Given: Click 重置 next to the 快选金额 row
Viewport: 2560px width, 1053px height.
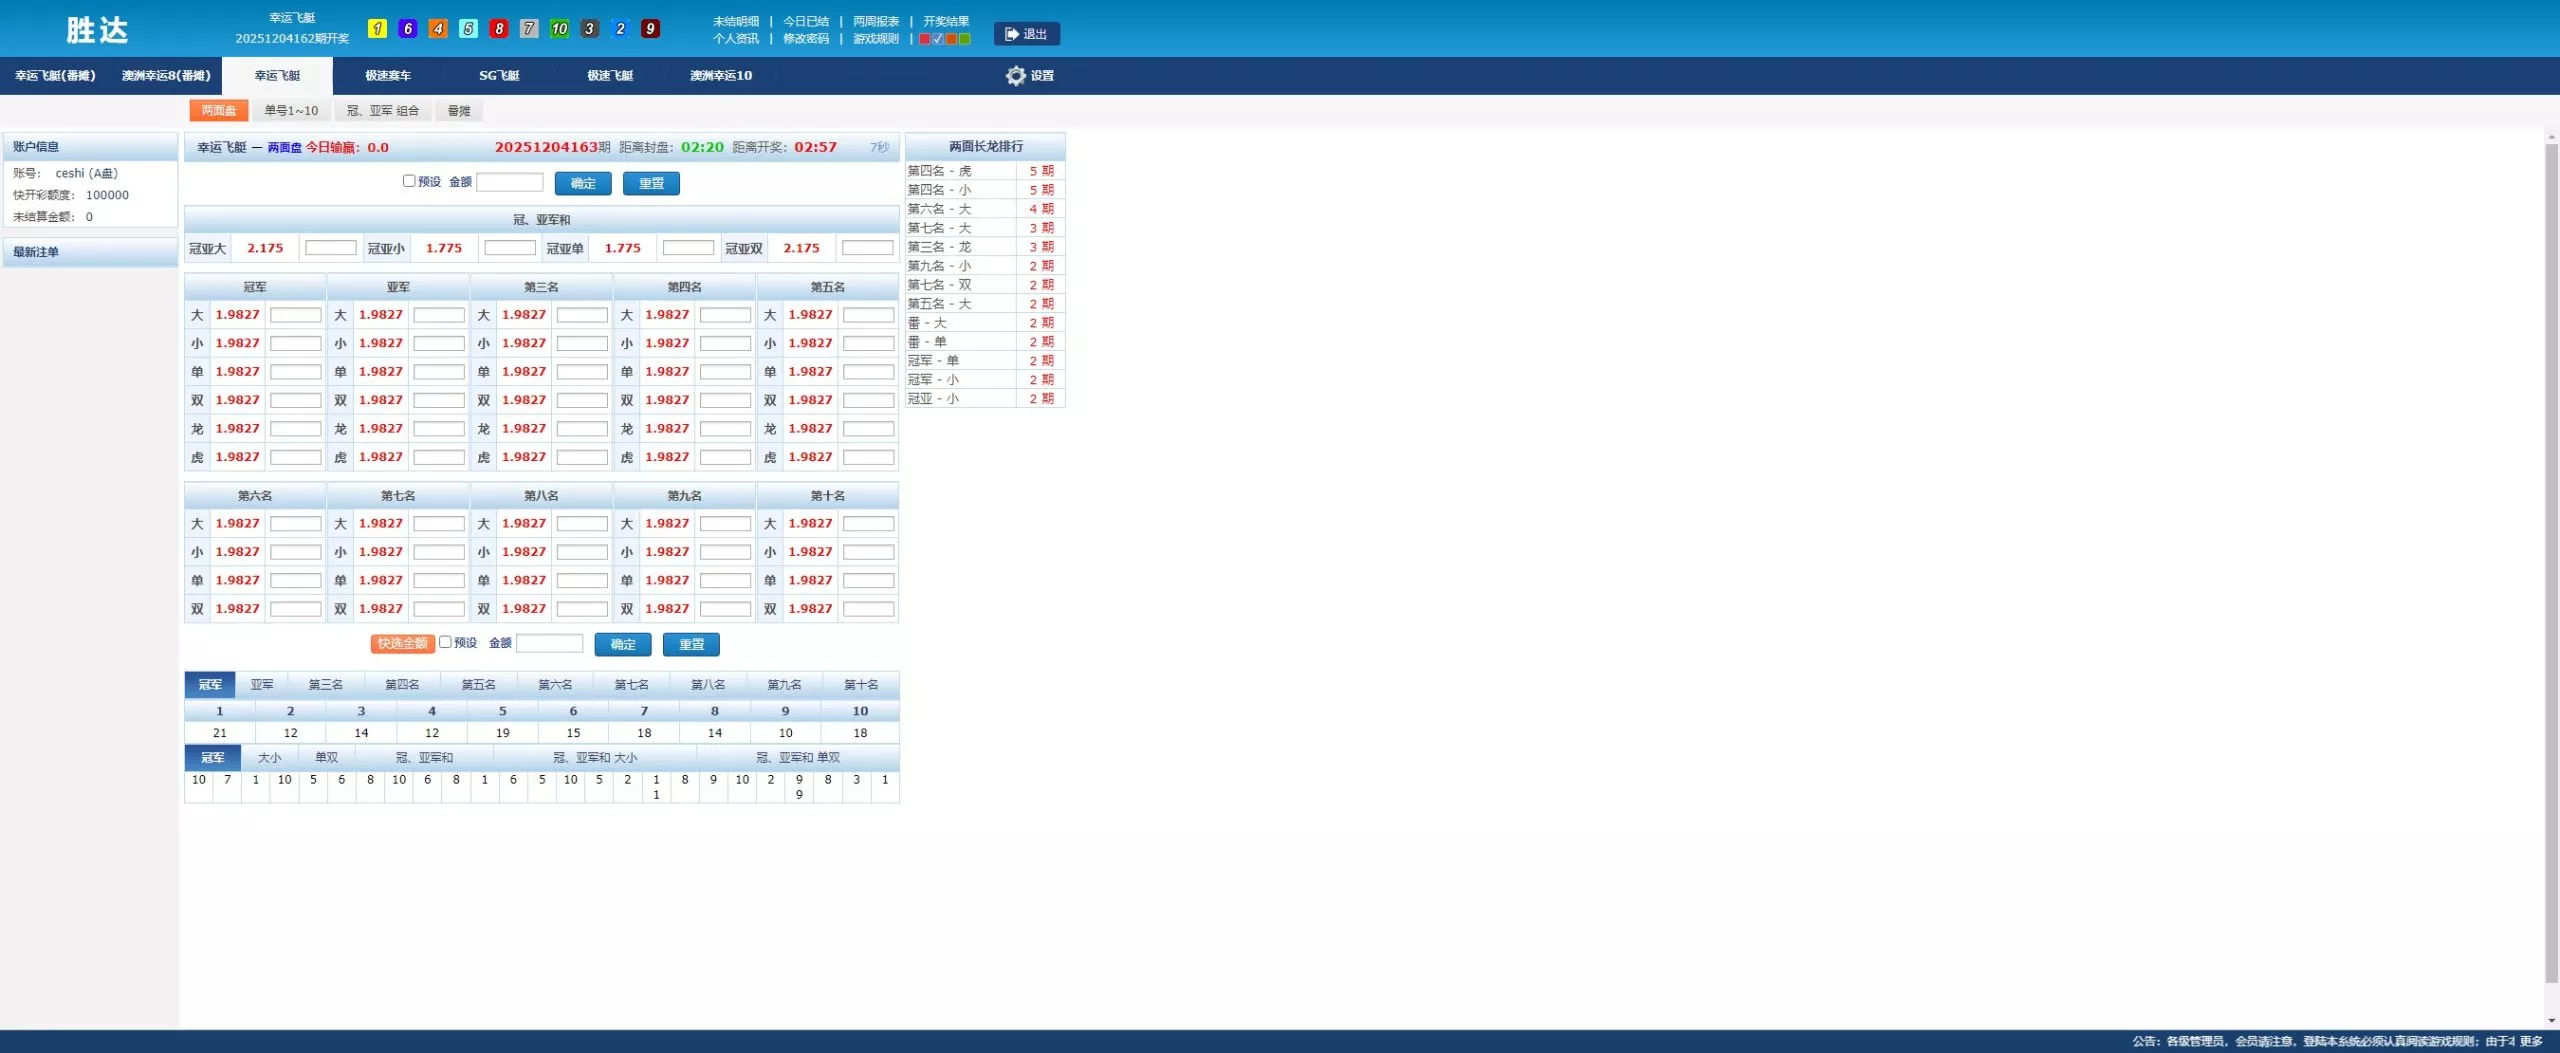Looking at the screenshot, I should [691, 645].
